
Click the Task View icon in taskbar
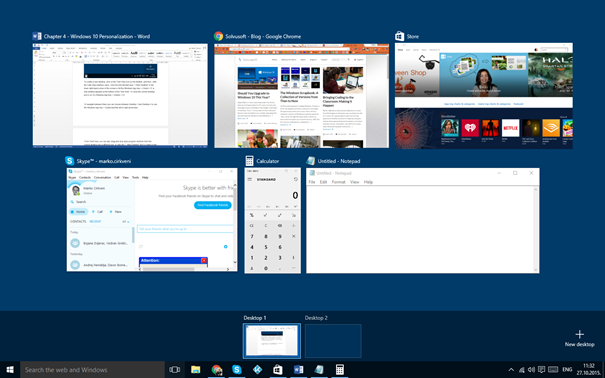tap(174, 370)
